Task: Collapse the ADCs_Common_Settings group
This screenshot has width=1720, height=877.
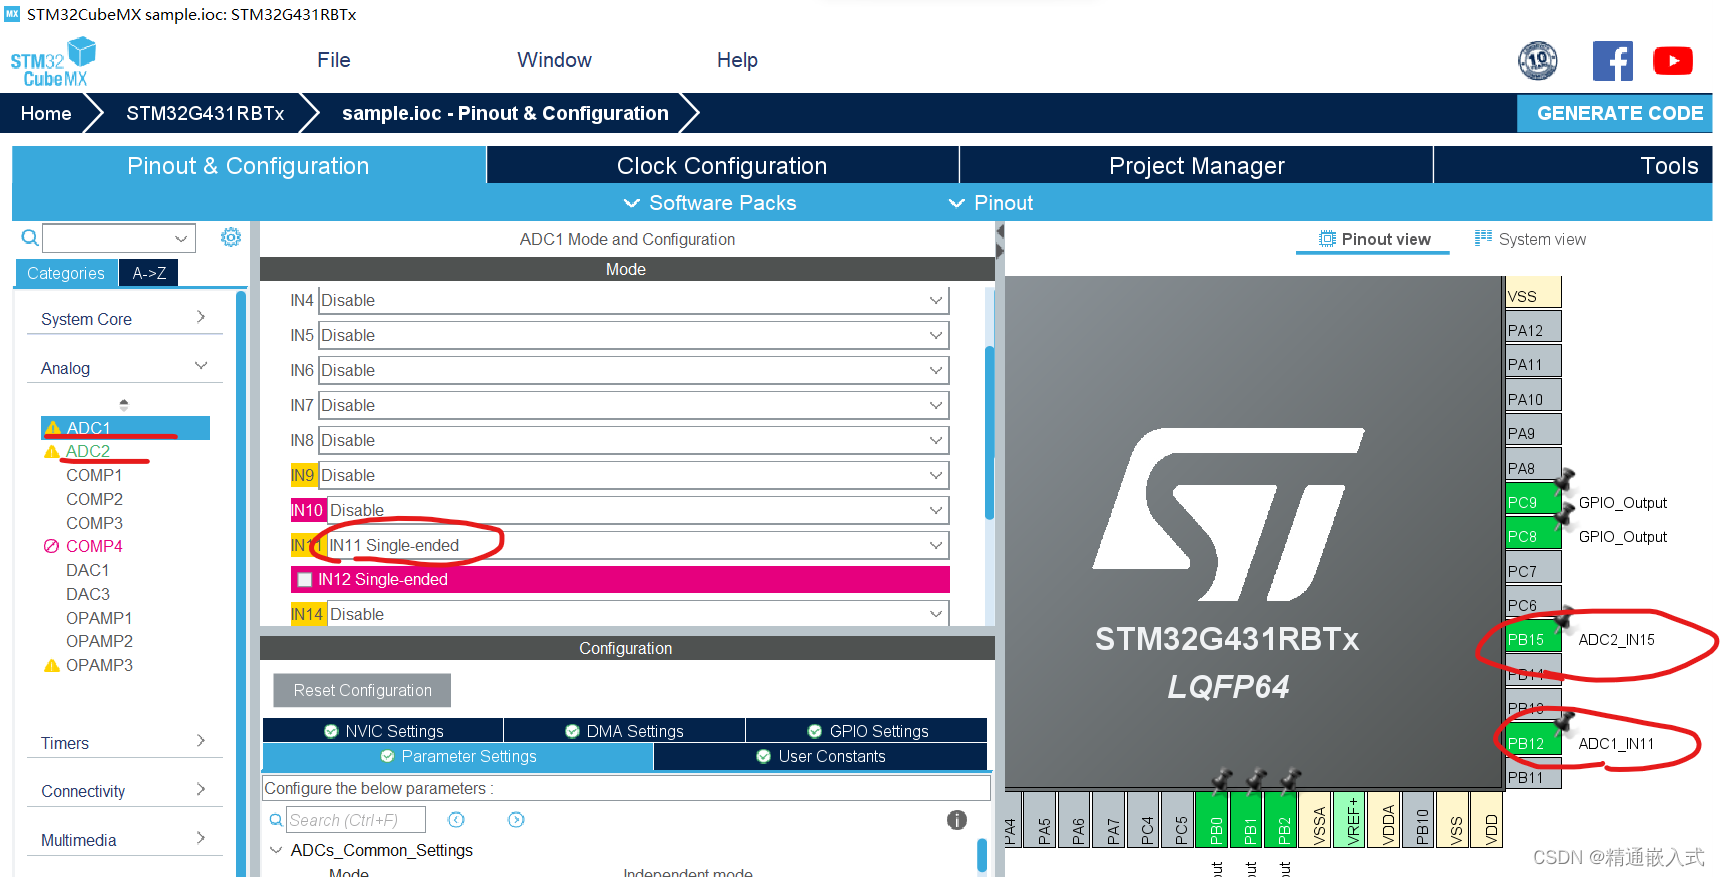Action: click(x=276, y=850)
